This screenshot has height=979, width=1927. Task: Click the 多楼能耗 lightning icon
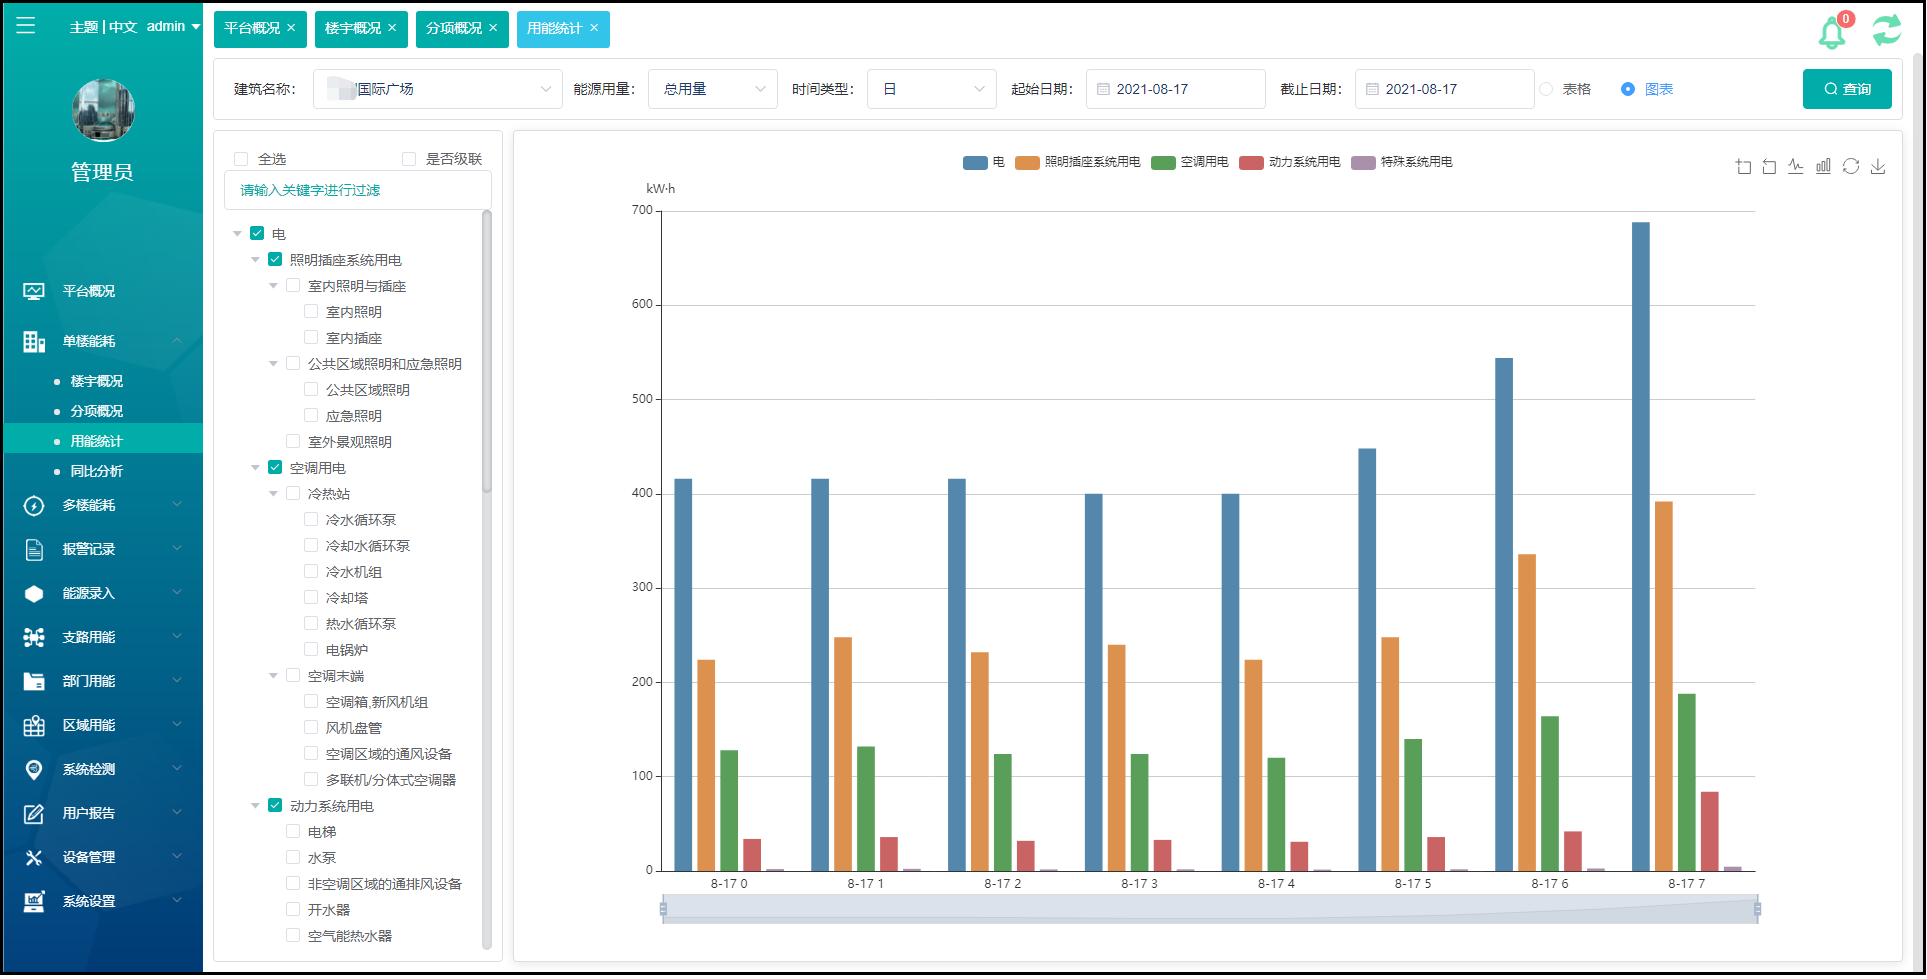pyautogui.click(x=34, y=506)
